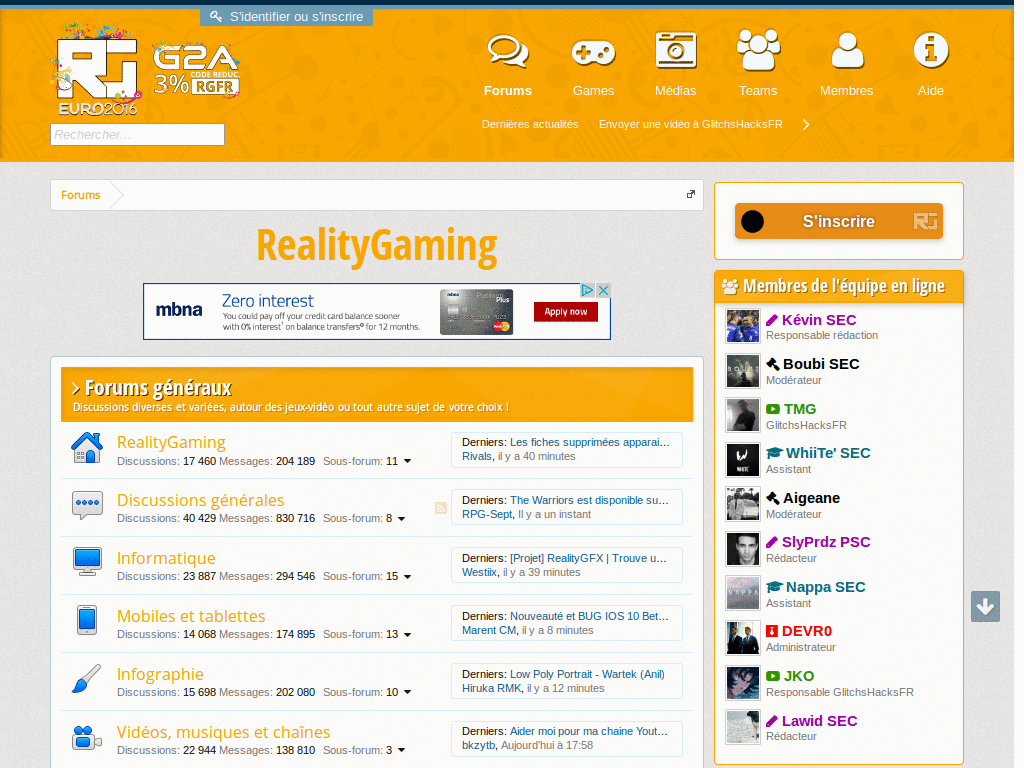Image resolution: width=1024 pixels, height=768 pixels.
Task: Expand Discussions générales sous-forum 8 dropdown
Action: (x=402, y=519)
